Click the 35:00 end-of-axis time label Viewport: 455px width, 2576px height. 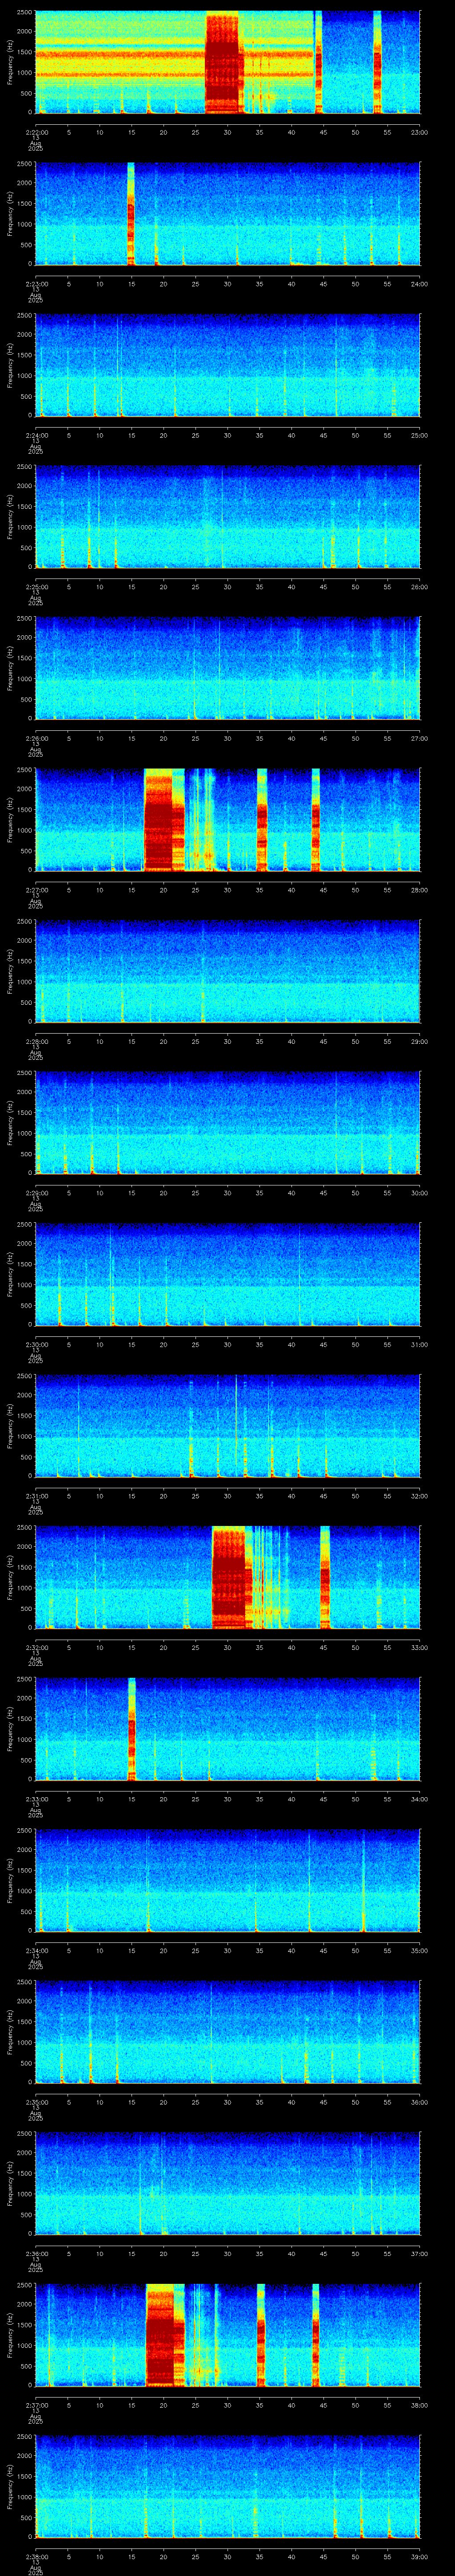pyautogui.click(x=419, y=1950)
